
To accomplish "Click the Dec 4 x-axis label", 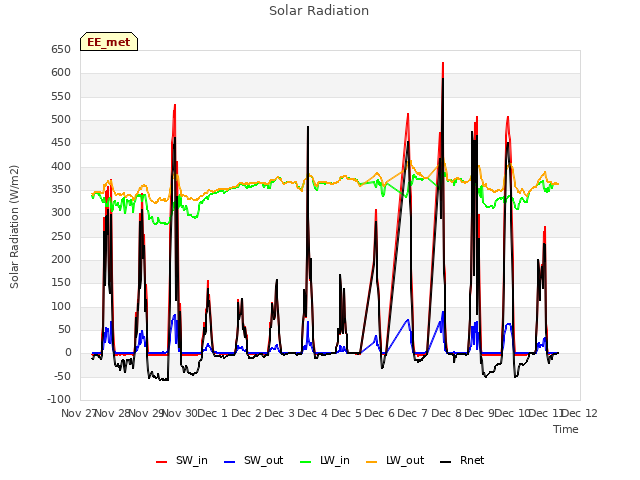I will click(312, 413).
